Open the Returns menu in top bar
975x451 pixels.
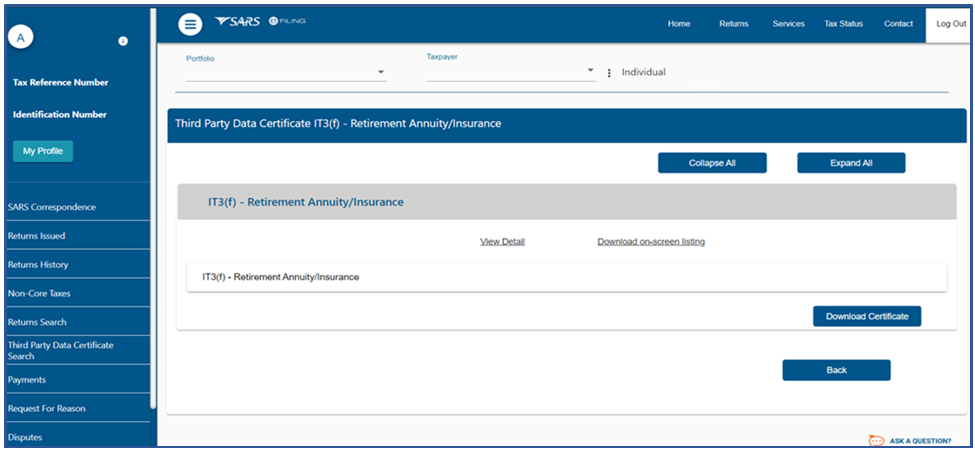733,24
